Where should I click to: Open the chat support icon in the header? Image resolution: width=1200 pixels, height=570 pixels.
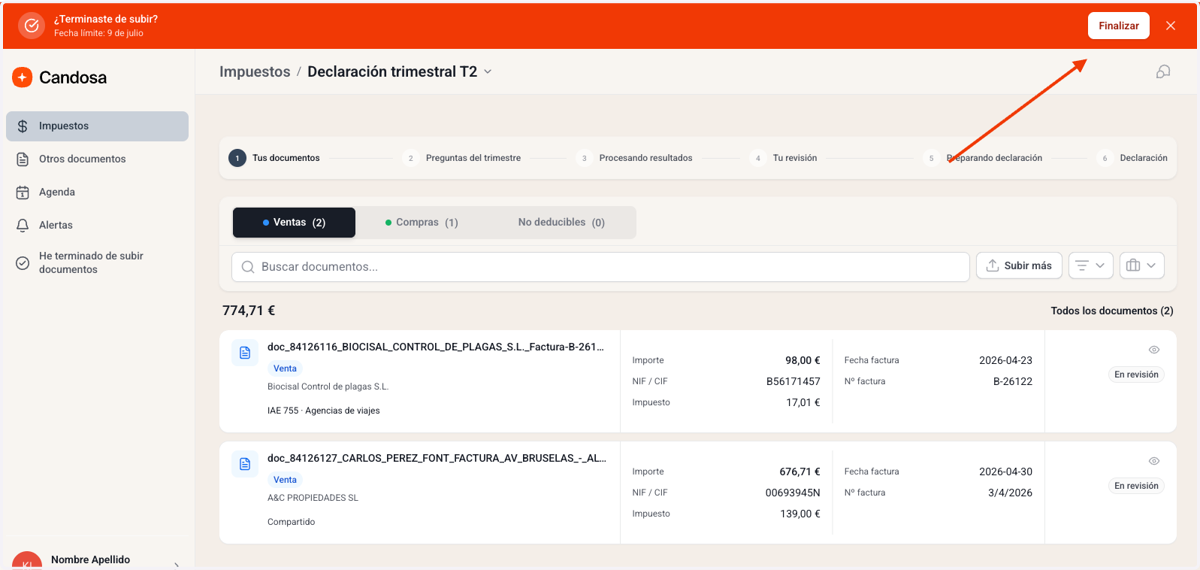coord(1163,72)
